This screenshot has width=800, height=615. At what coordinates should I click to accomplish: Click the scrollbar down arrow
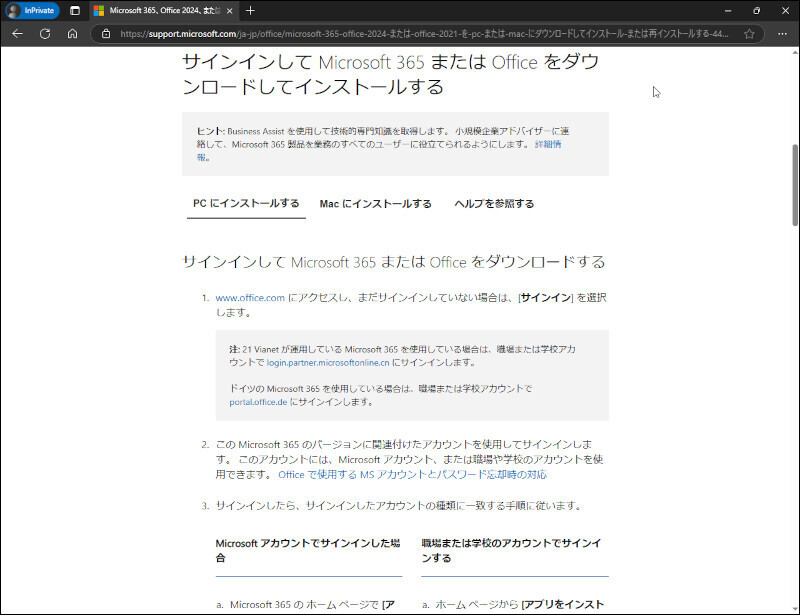click(x=795, y=609)
